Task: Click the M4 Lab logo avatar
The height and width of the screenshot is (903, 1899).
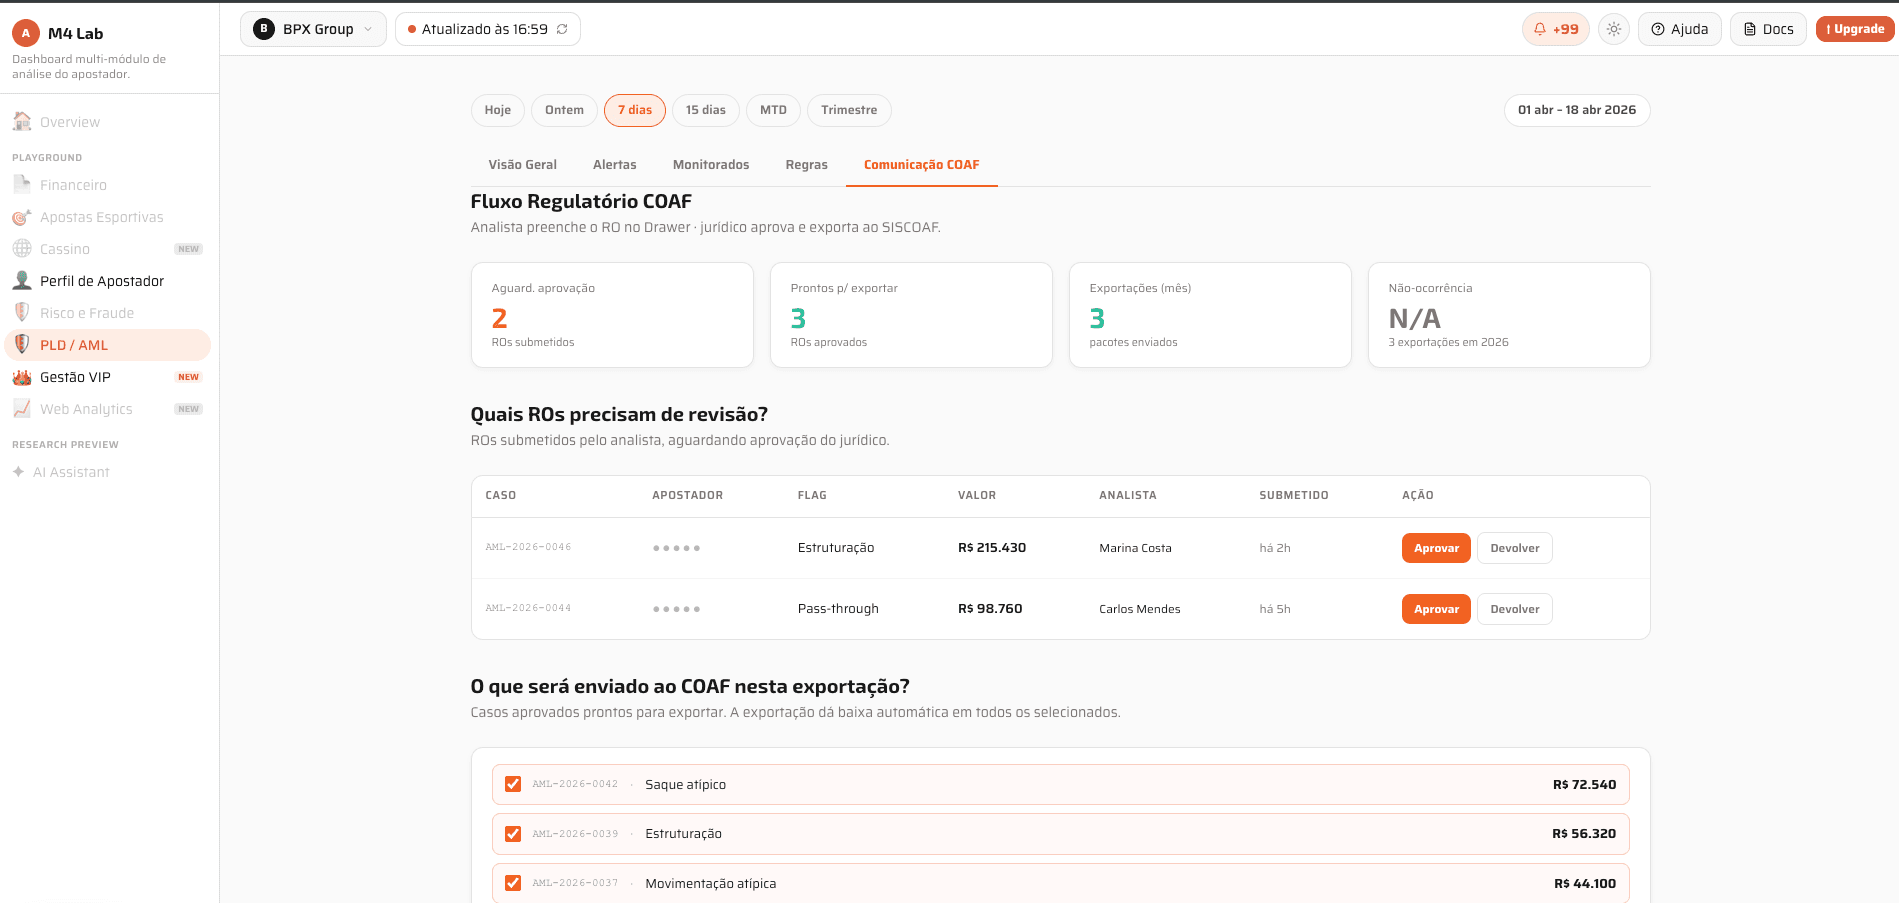Action: 26,33
